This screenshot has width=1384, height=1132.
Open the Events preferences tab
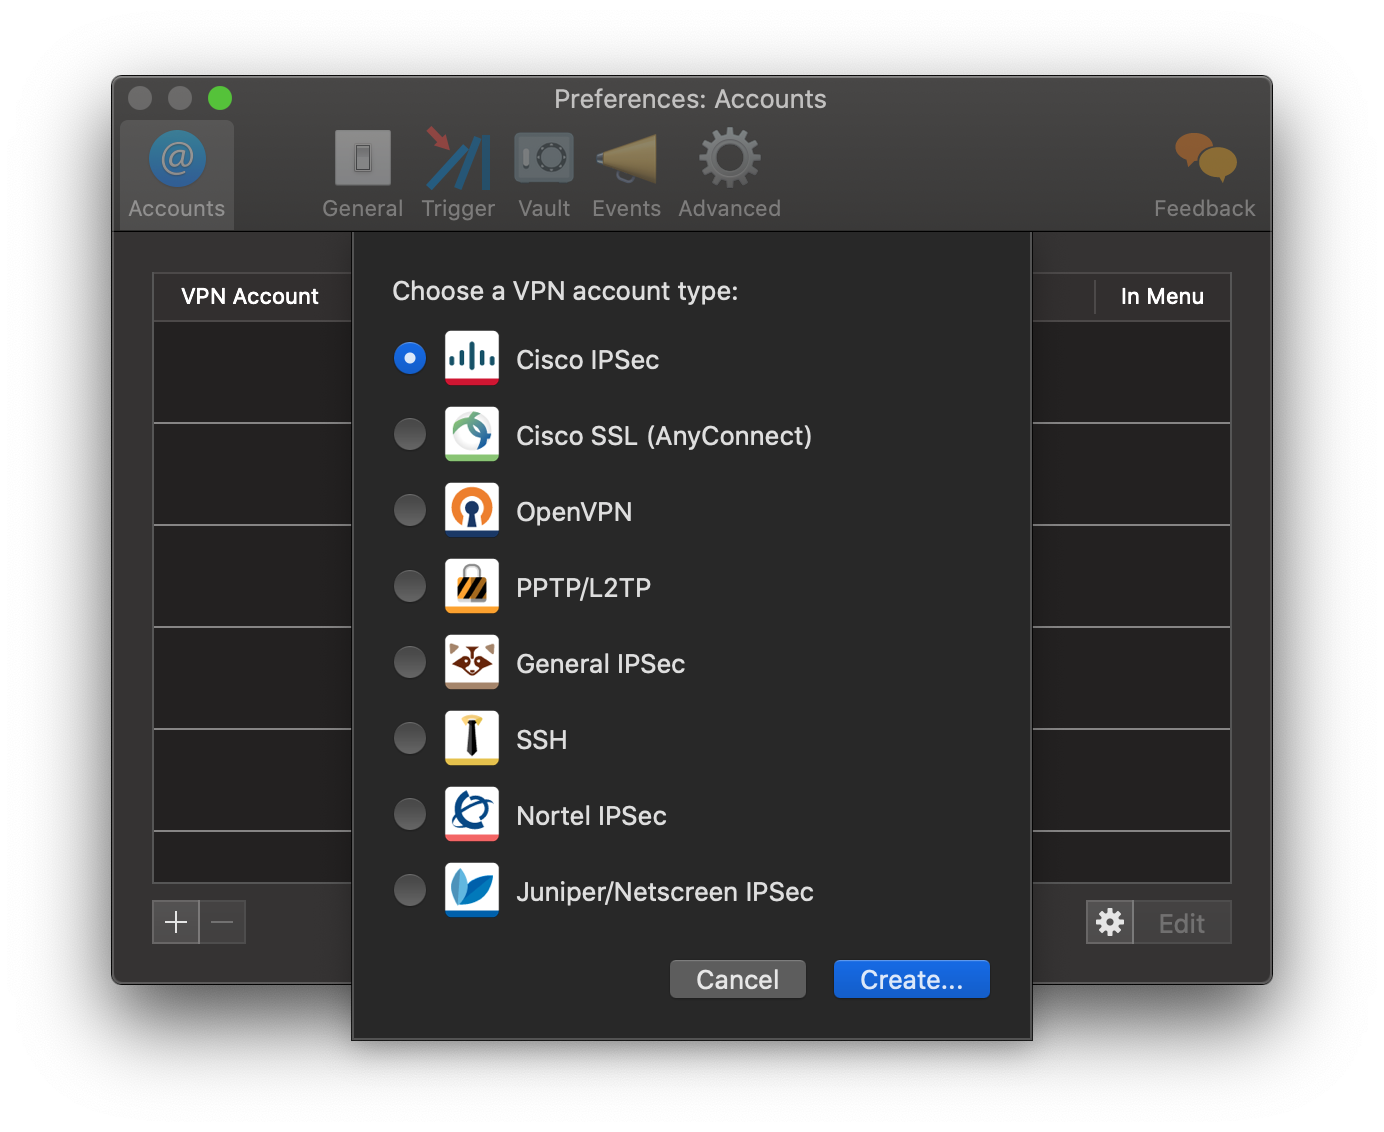626,175
